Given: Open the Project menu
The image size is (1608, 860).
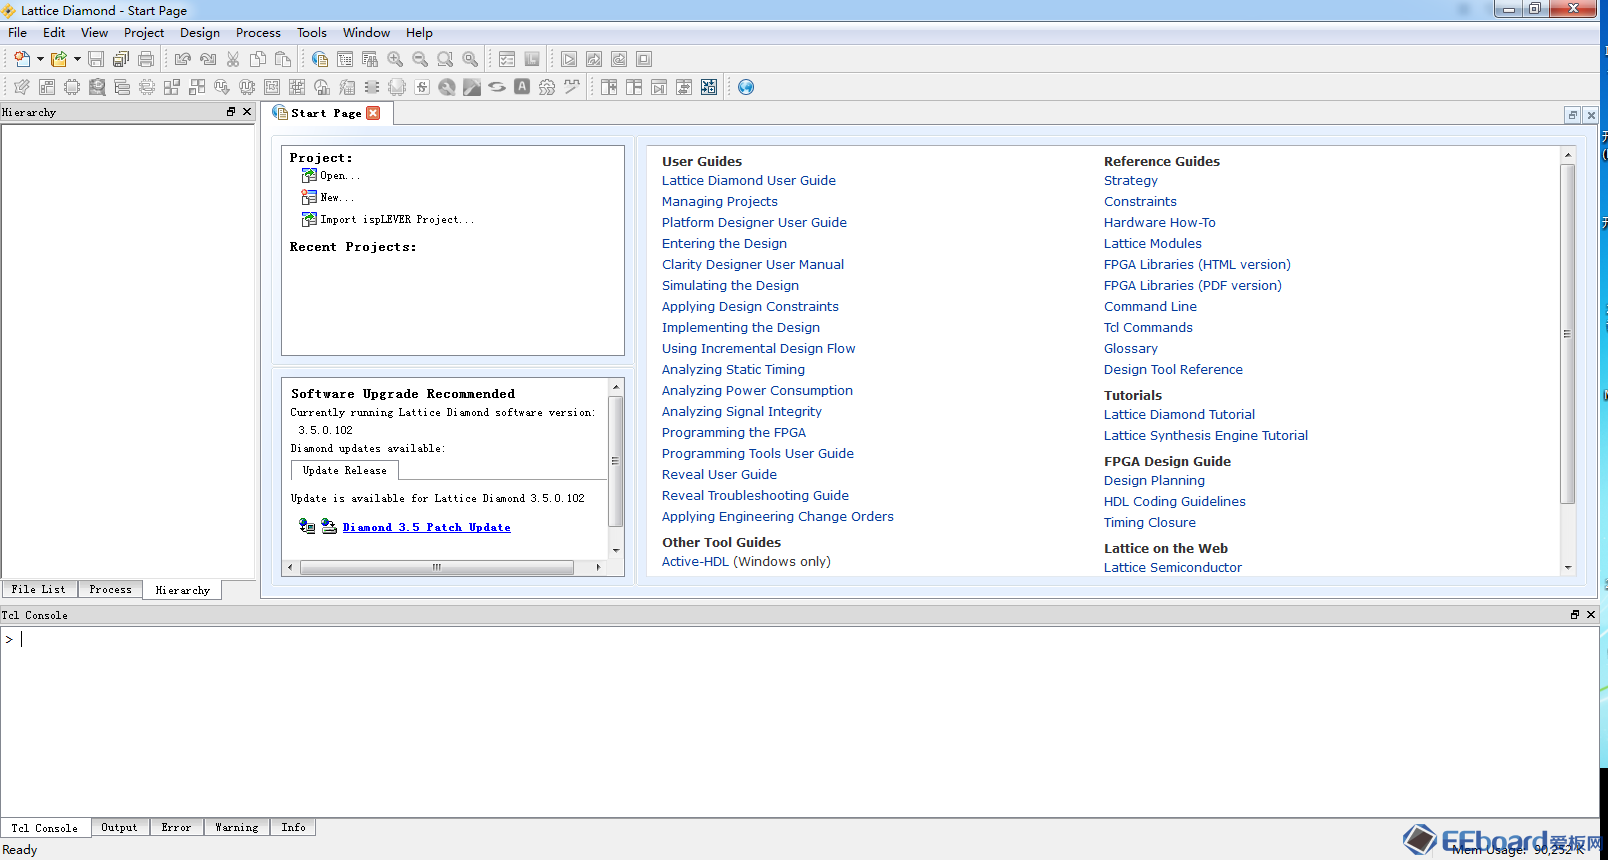Looking at the screenshot, I should (x=144, y=33).
